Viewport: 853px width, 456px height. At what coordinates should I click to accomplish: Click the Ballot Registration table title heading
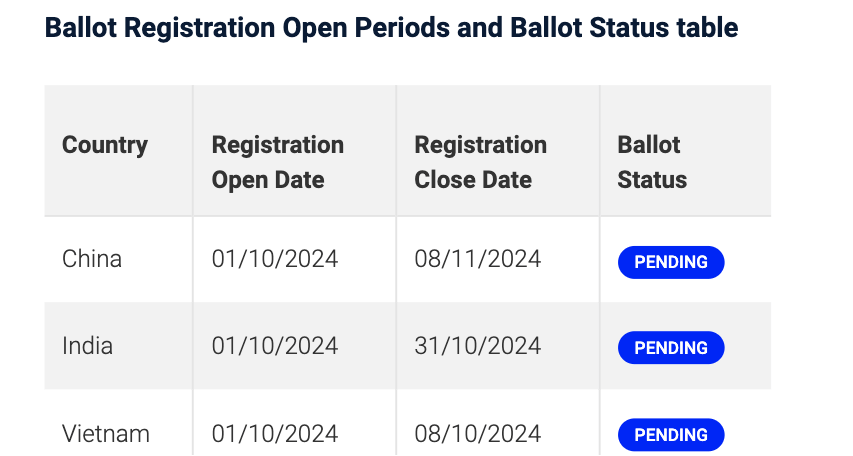click(x=392, y=28)
